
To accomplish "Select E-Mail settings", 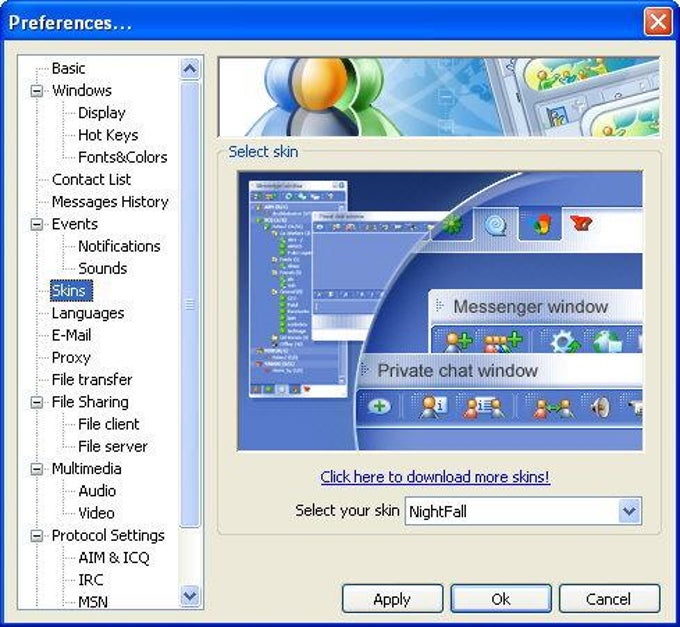I will [x=71, y=335].
